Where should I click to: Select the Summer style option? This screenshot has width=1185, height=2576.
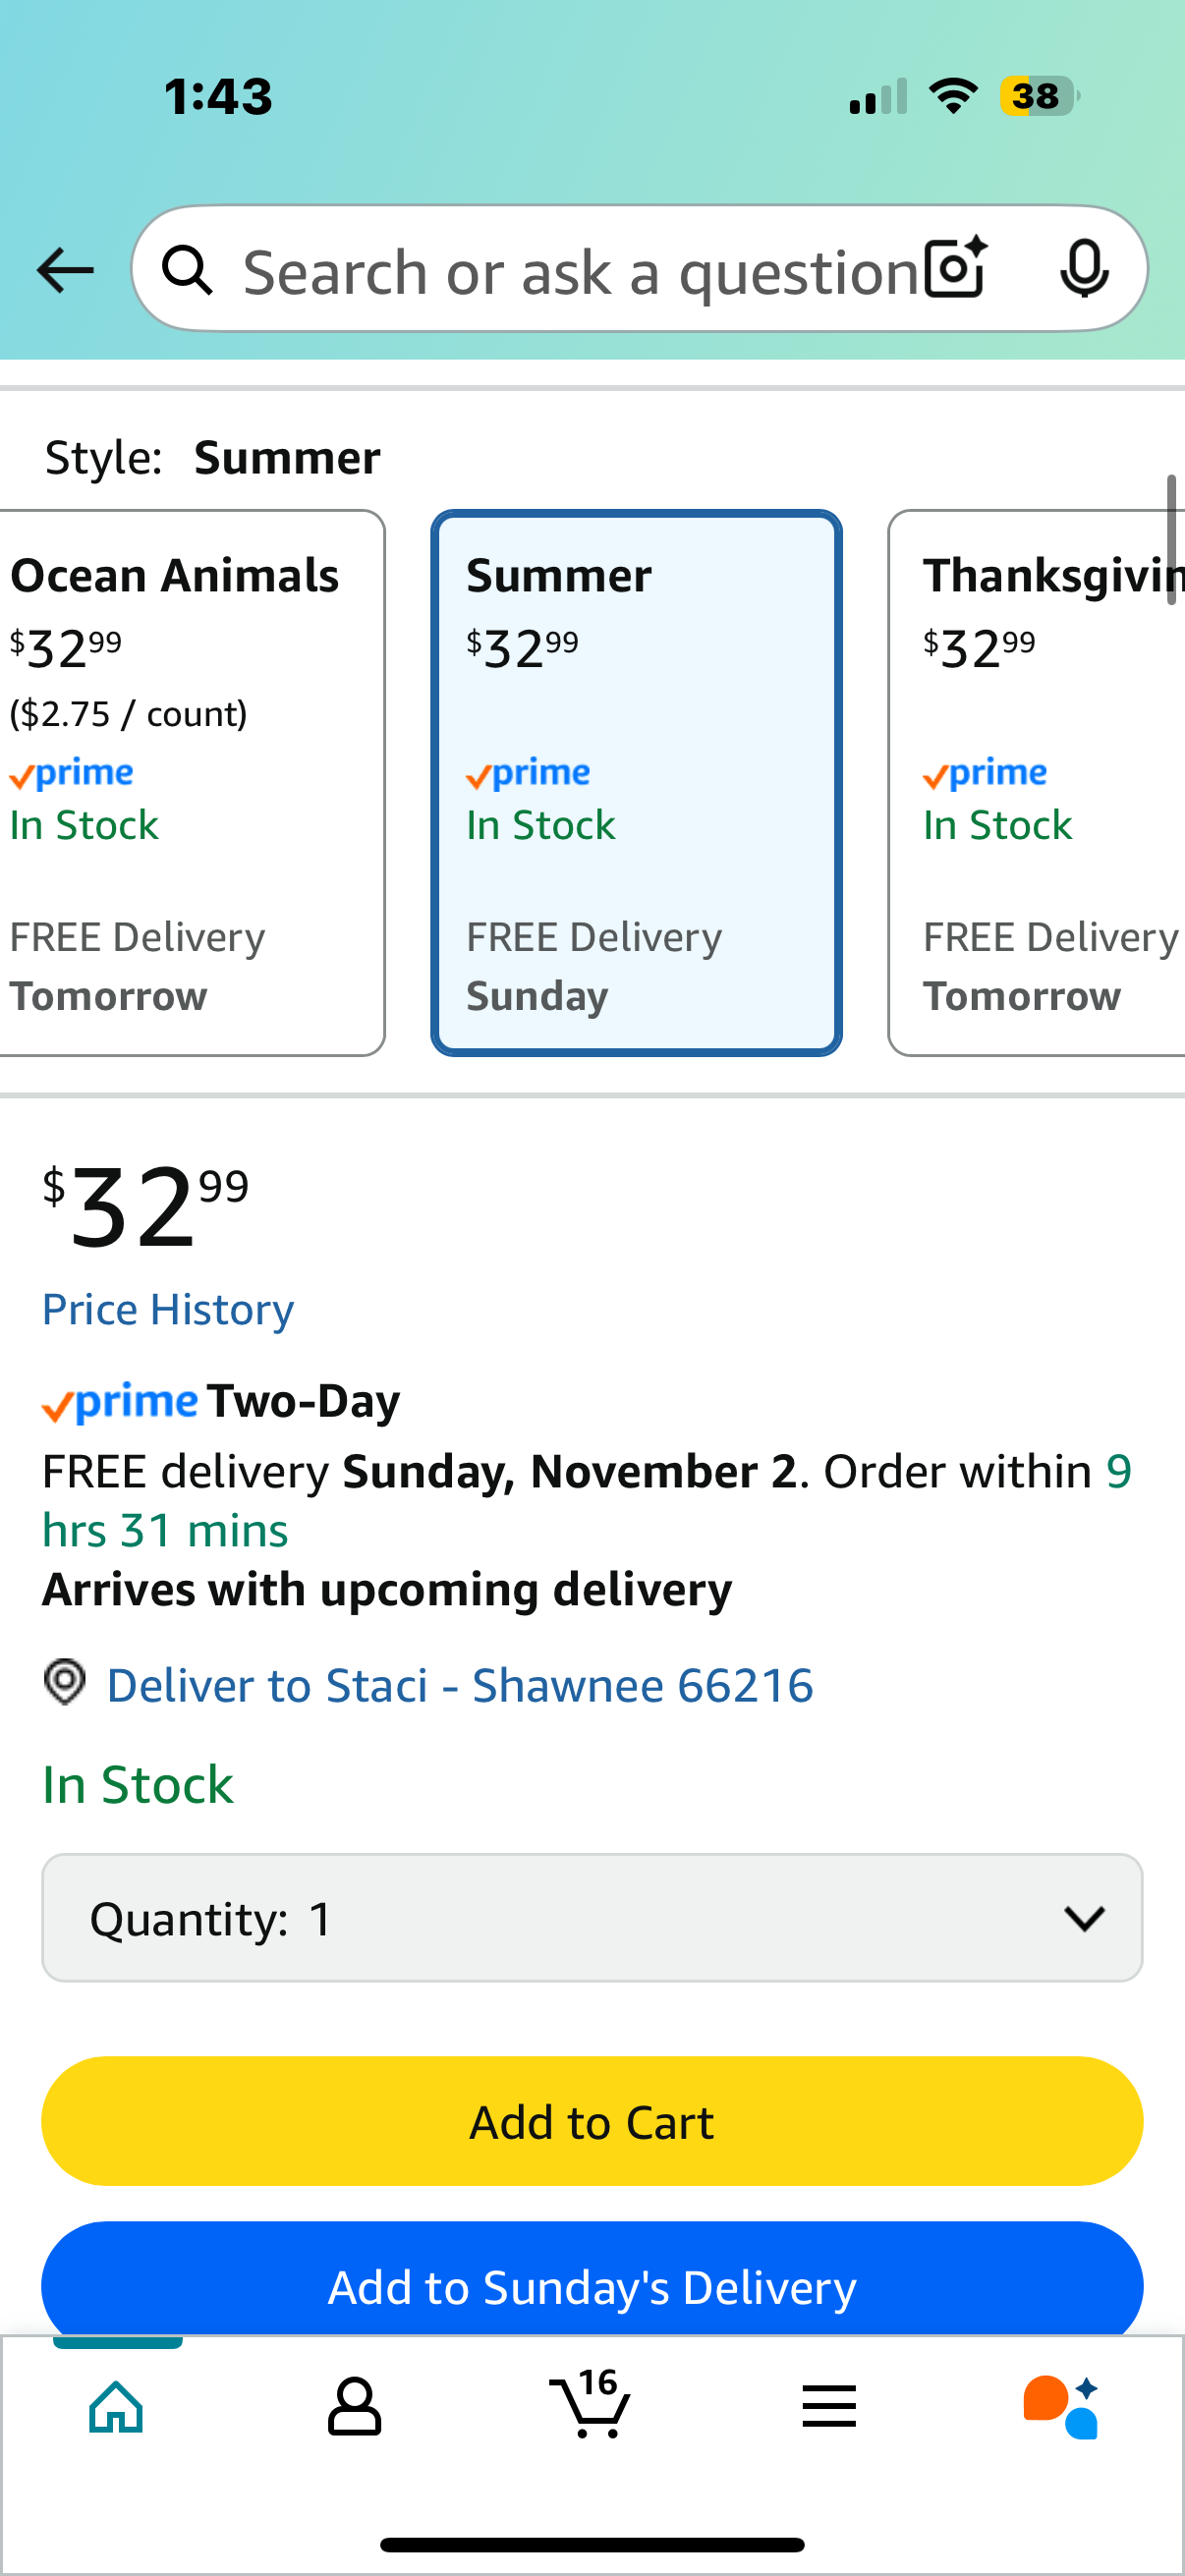coord(636,782)
